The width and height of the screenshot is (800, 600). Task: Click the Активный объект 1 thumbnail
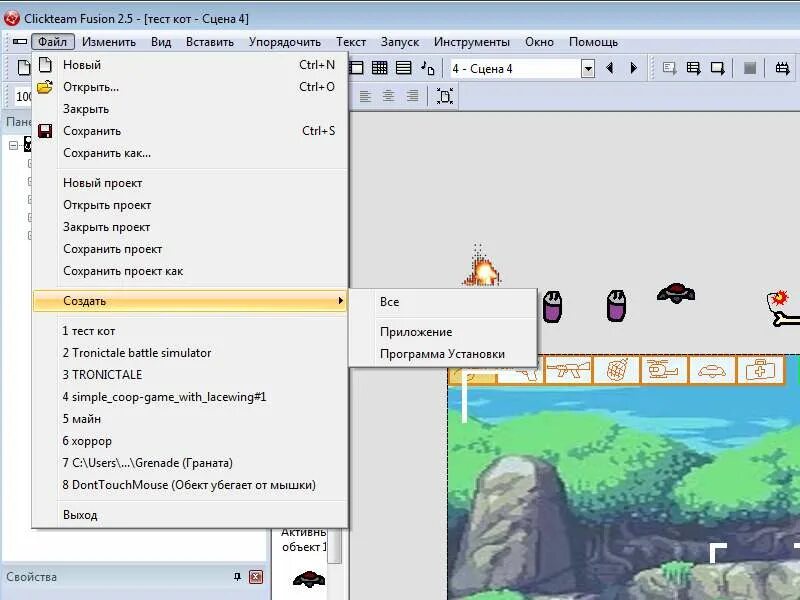(x=308, y=578)
